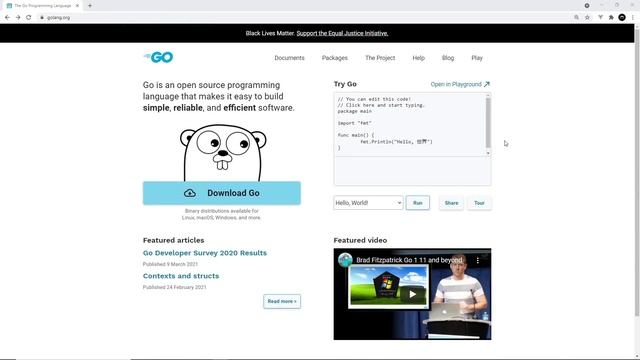Click the code editor's vertical scrollbar
The width and height of the screenshot is (640, 360).
point(488,122)
